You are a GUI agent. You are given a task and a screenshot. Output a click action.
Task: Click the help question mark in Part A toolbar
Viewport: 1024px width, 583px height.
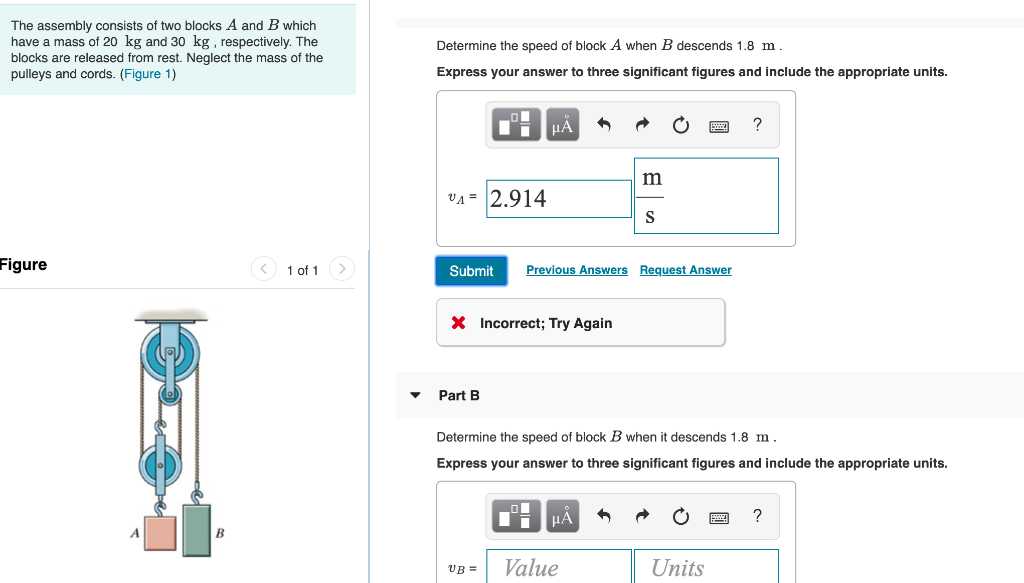point(757,124)
